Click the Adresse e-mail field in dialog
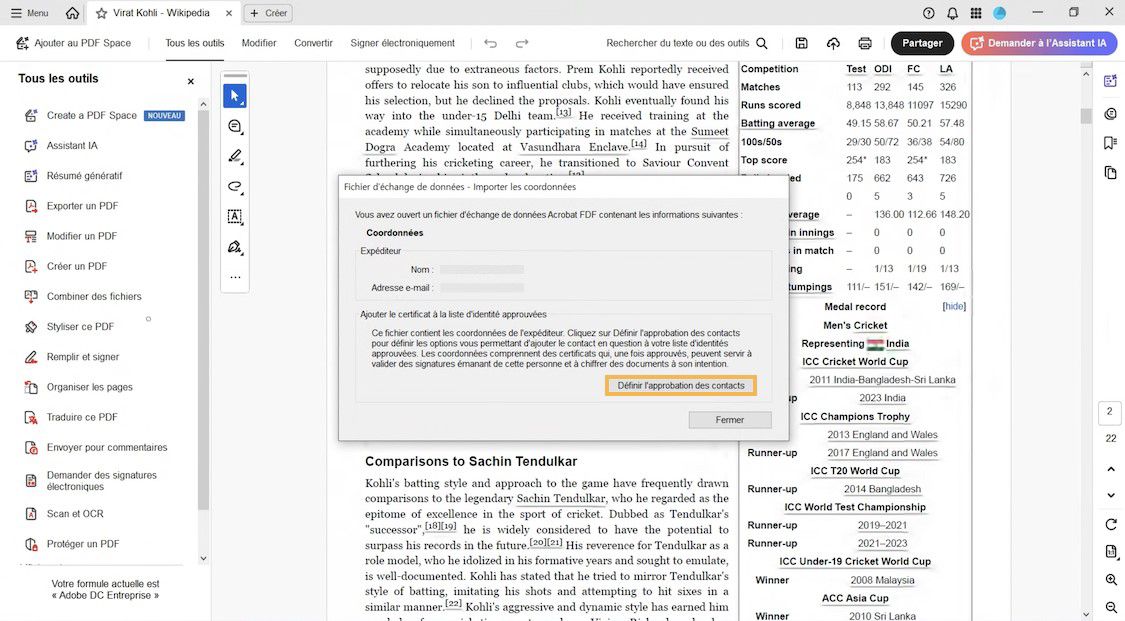This screenshot has width=1125, height=621. (481, 288)
